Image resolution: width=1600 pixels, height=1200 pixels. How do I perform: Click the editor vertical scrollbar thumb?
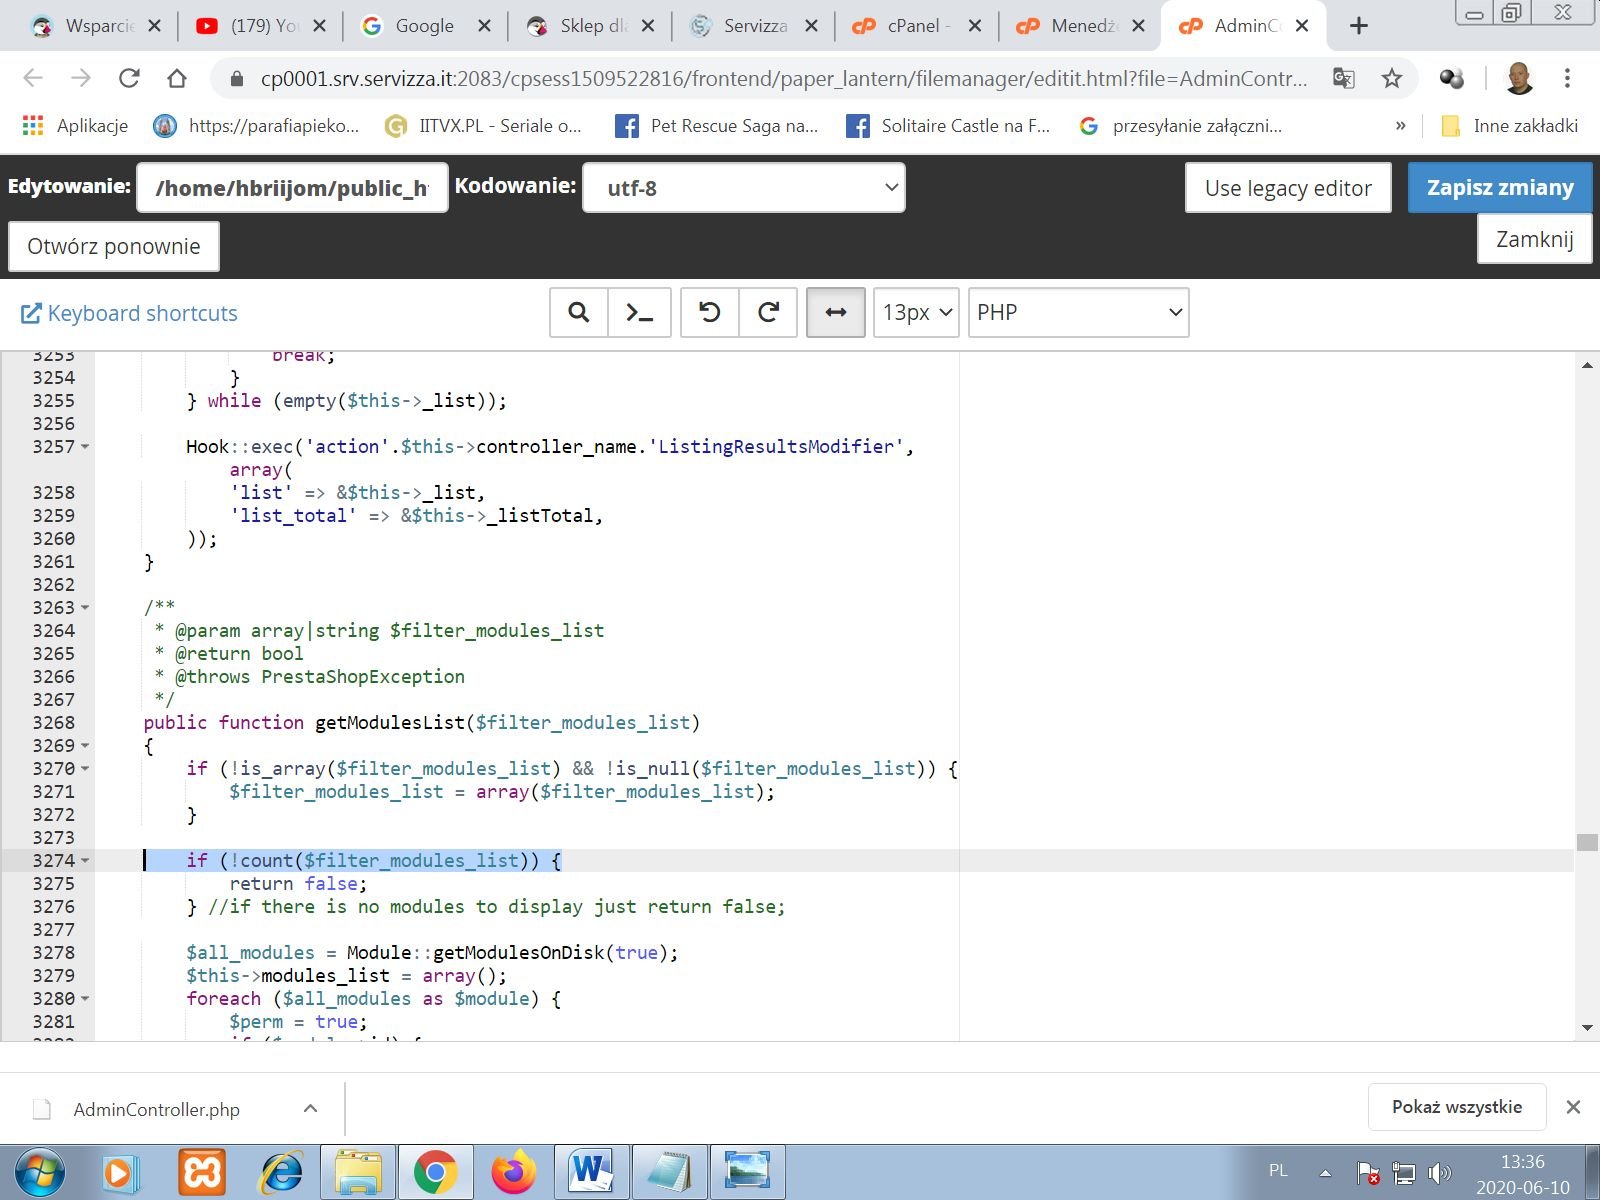click(1587, 842)
